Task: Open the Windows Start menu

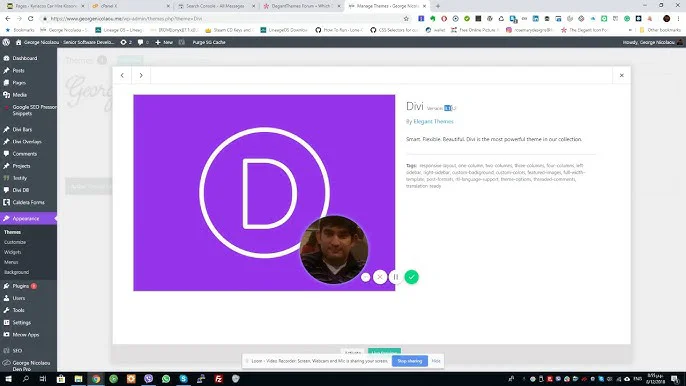Action: (x=8, y=379)
